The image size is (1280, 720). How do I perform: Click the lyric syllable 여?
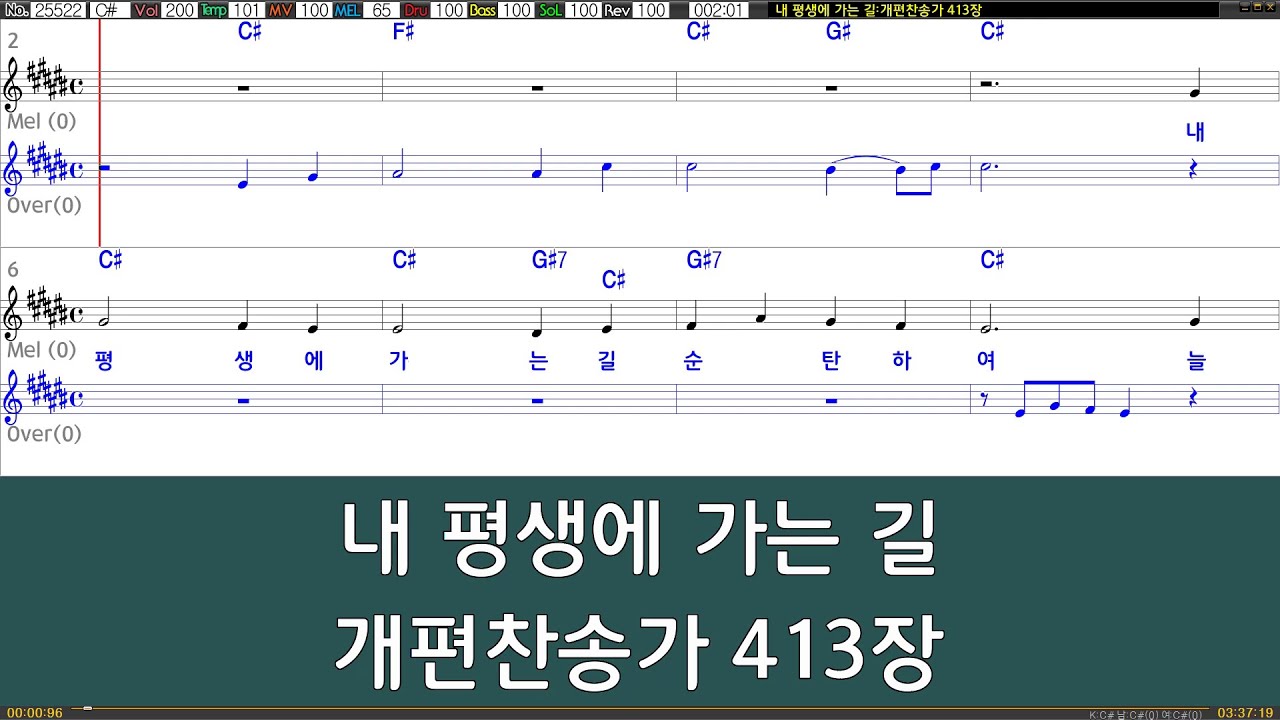click(986, 361)
